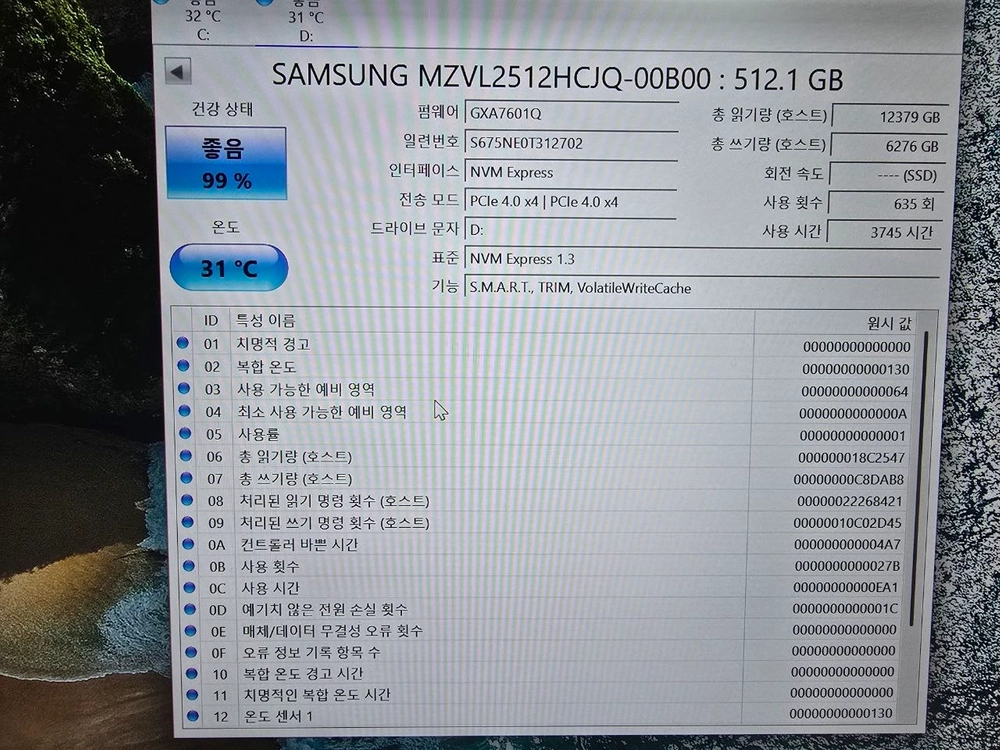The width and height of the screenshot is (1000, 750).
Task: Click the 31 °C temperature button
Action: coord(228,268)
